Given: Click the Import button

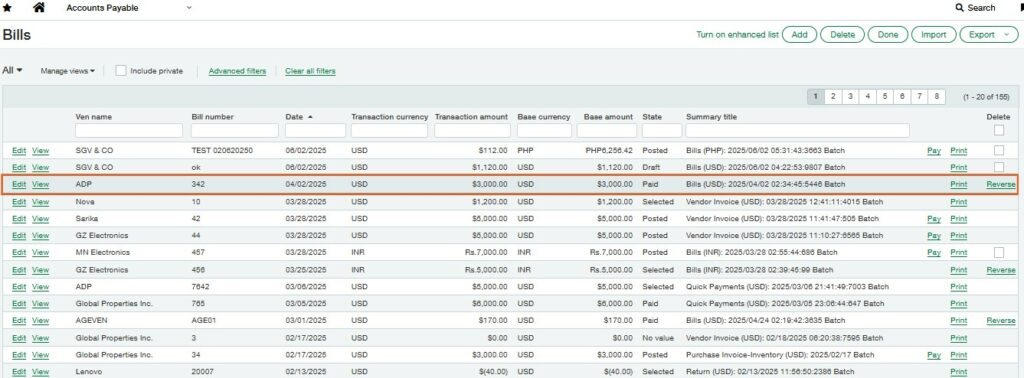Looking at the screenshot, I should click(933, 35).
